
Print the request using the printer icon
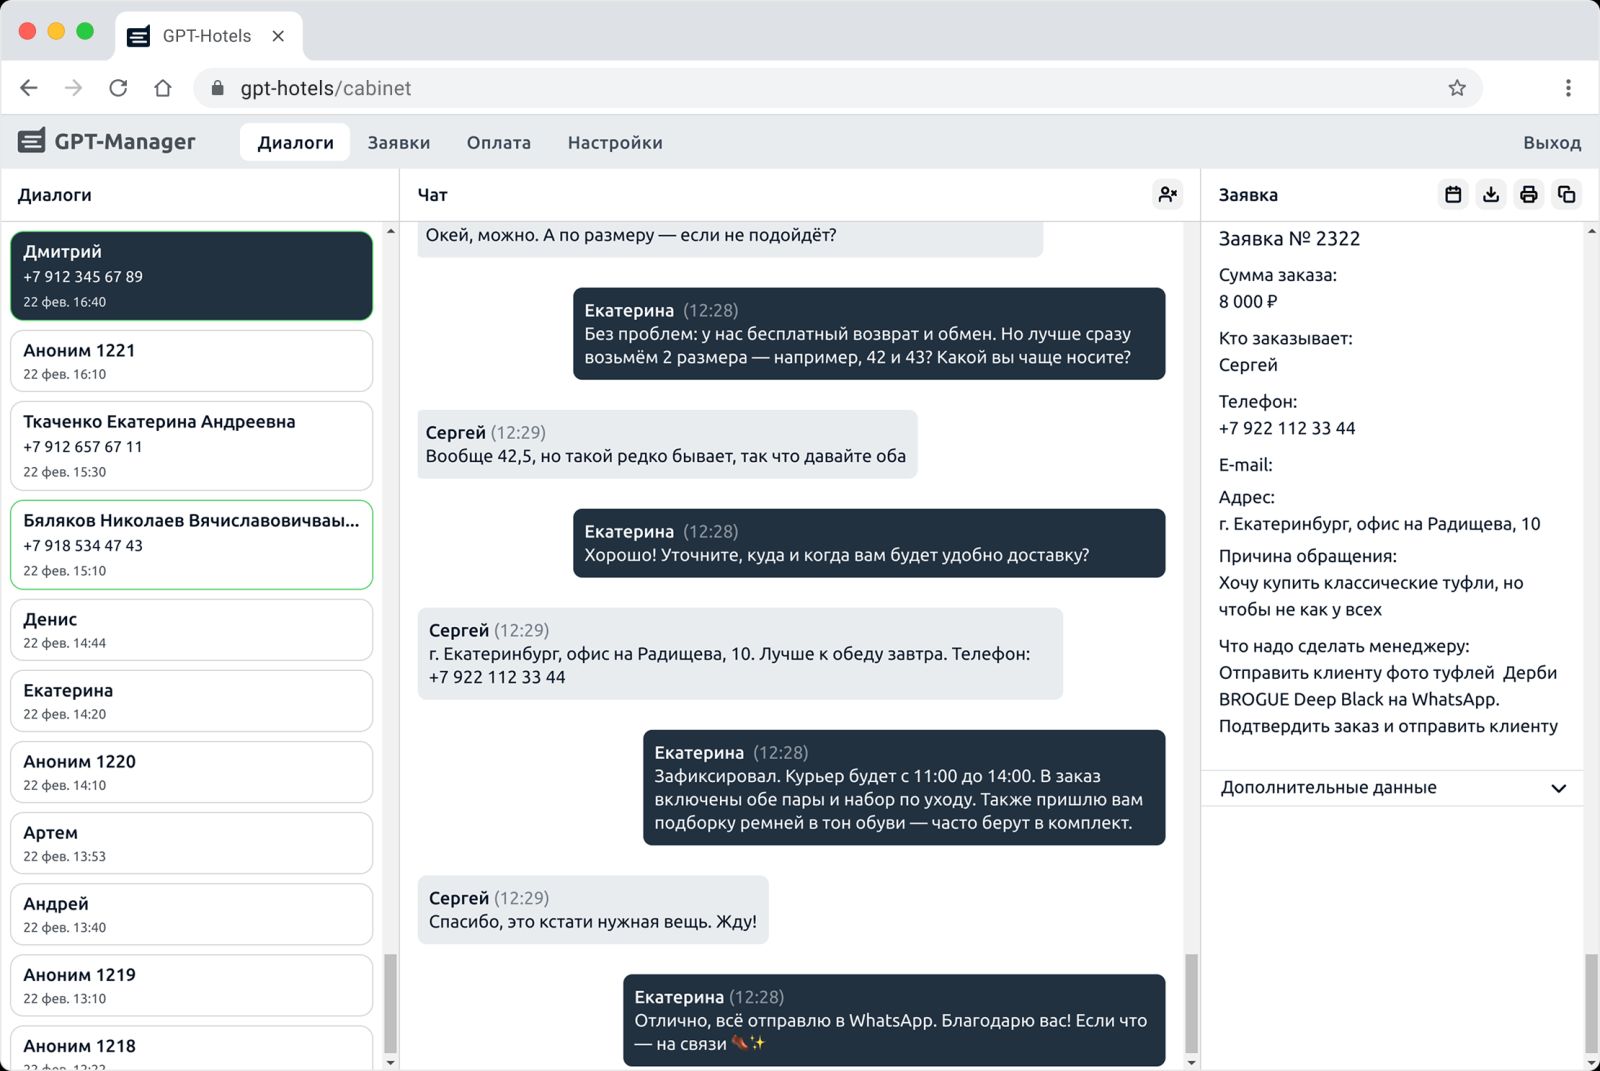(1528, 194)
